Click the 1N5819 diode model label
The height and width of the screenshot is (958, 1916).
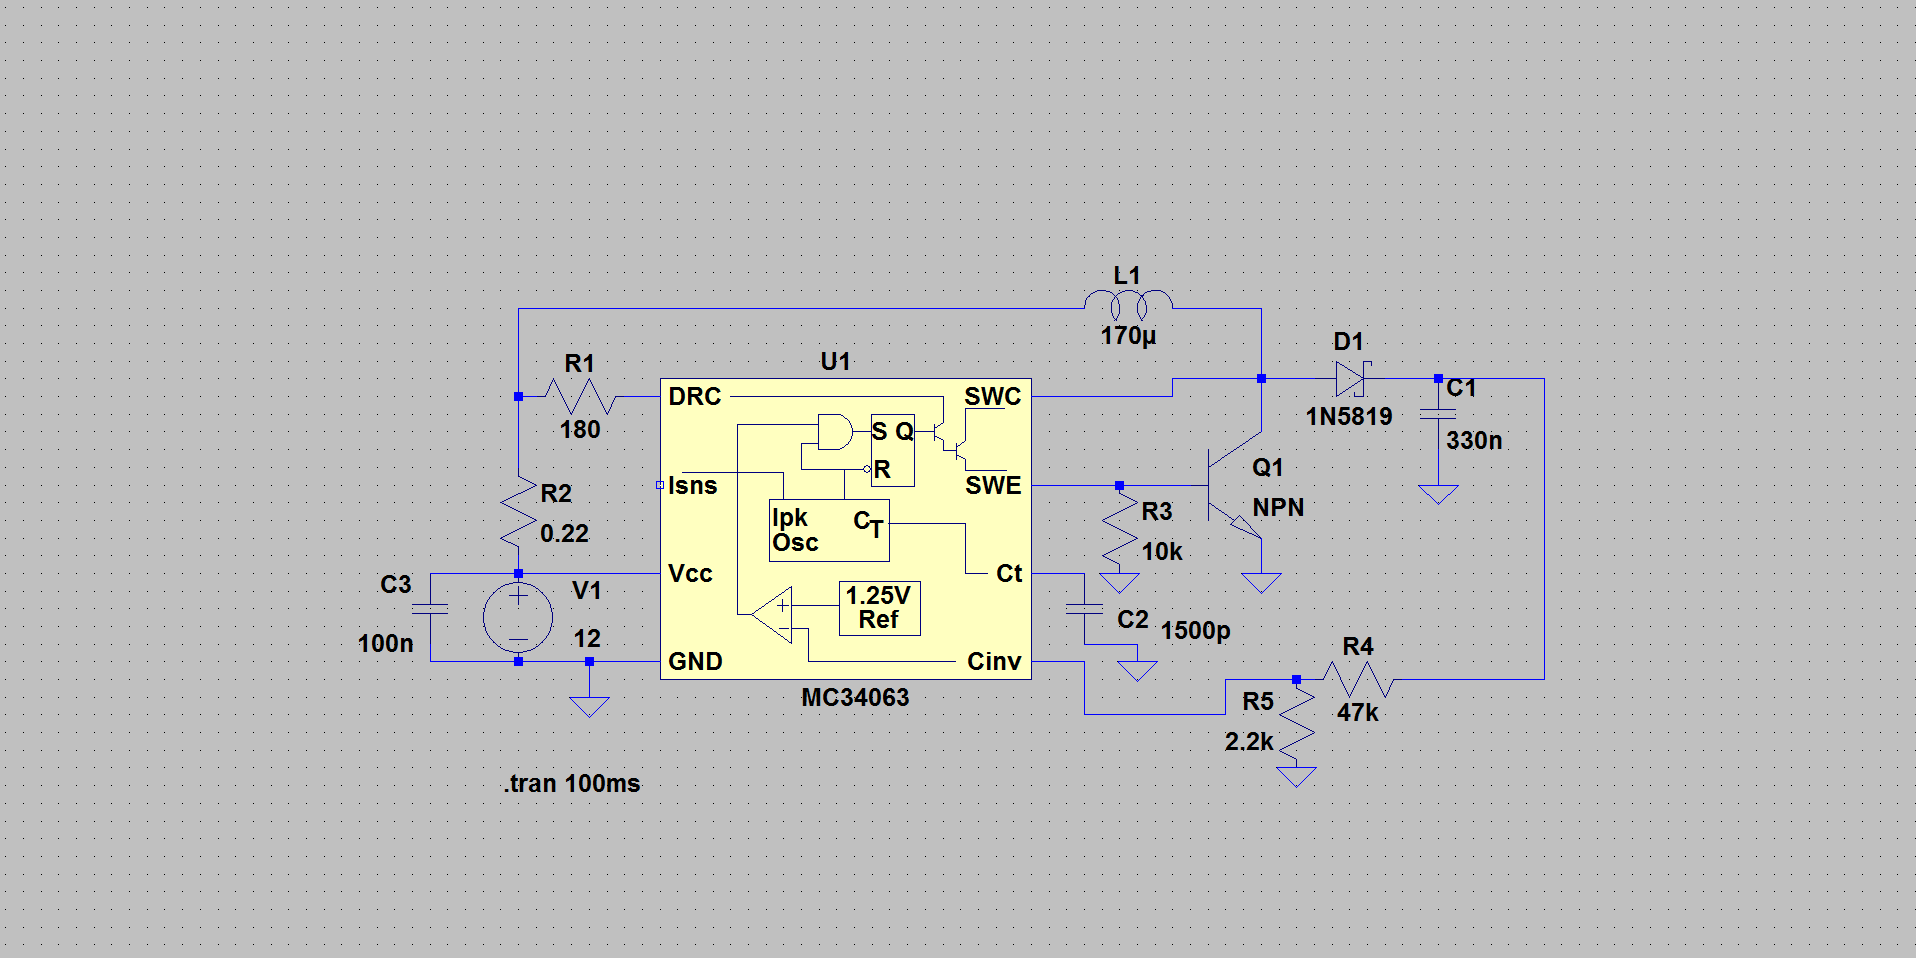[x=1349, y=417]
